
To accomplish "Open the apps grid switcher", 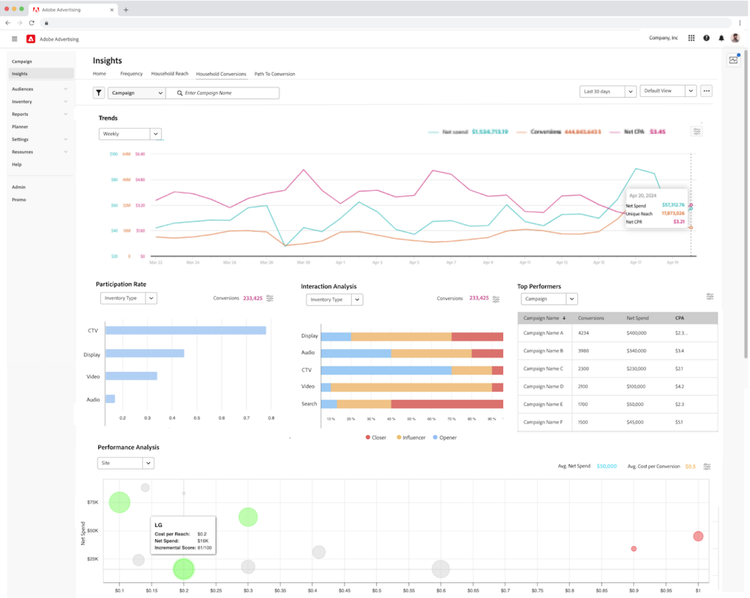I will coord(691,38).
